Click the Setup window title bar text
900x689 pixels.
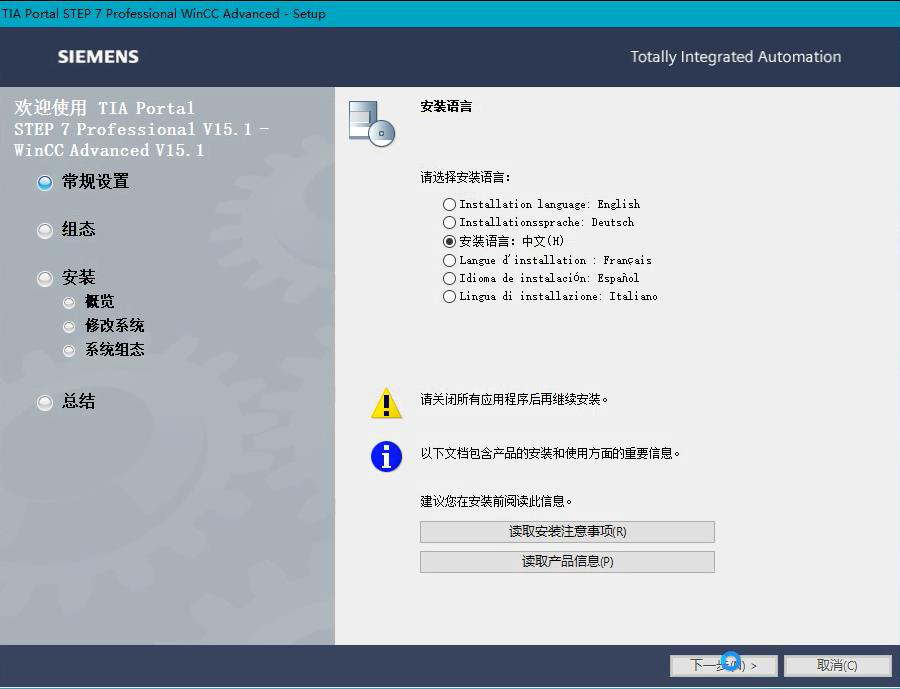(x=164, y=13)
